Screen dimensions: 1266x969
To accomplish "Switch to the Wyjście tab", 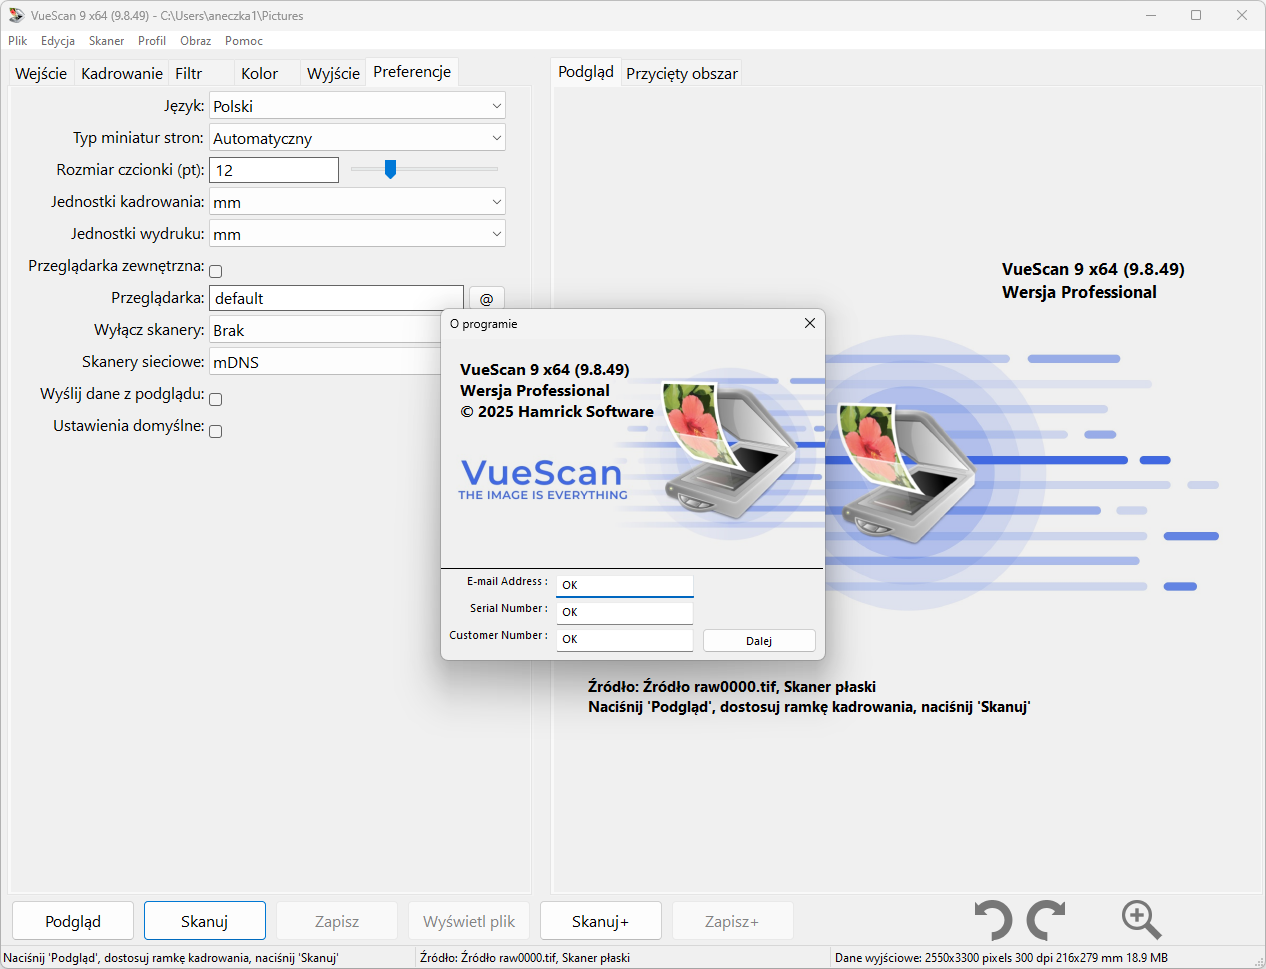I will click(333, 73).
